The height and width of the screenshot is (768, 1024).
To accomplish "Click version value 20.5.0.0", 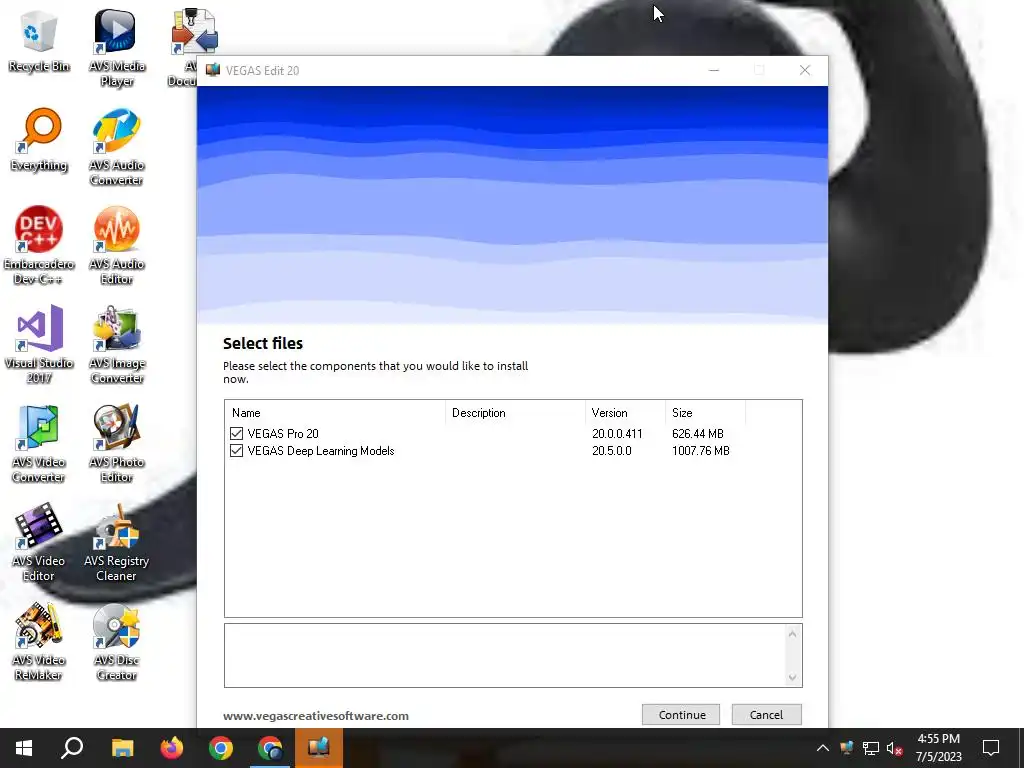I will coord(611,451).
